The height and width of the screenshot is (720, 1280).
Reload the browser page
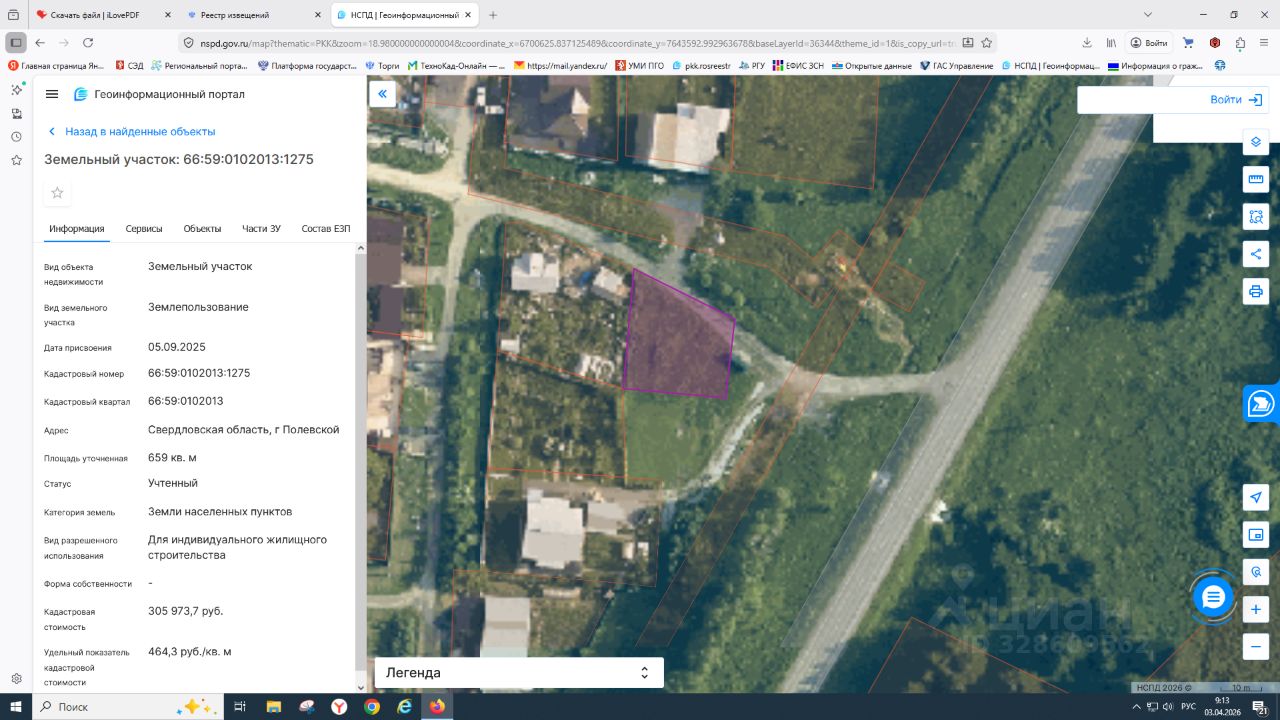tap(88, 43)
